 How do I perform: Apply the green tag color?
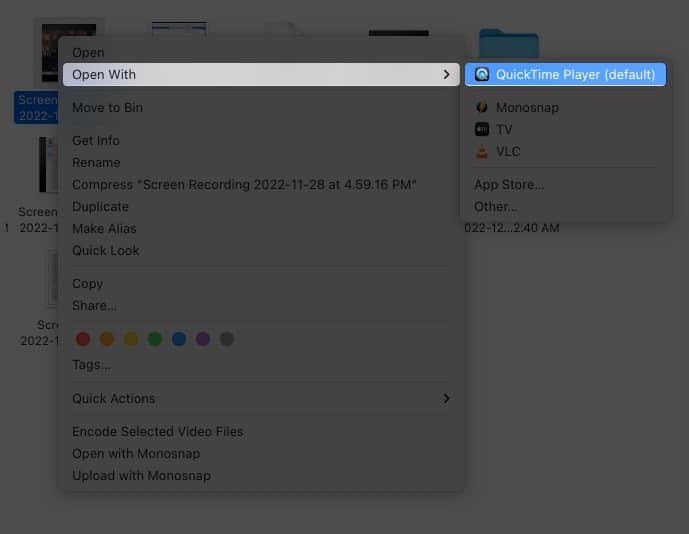click(155, 339)
